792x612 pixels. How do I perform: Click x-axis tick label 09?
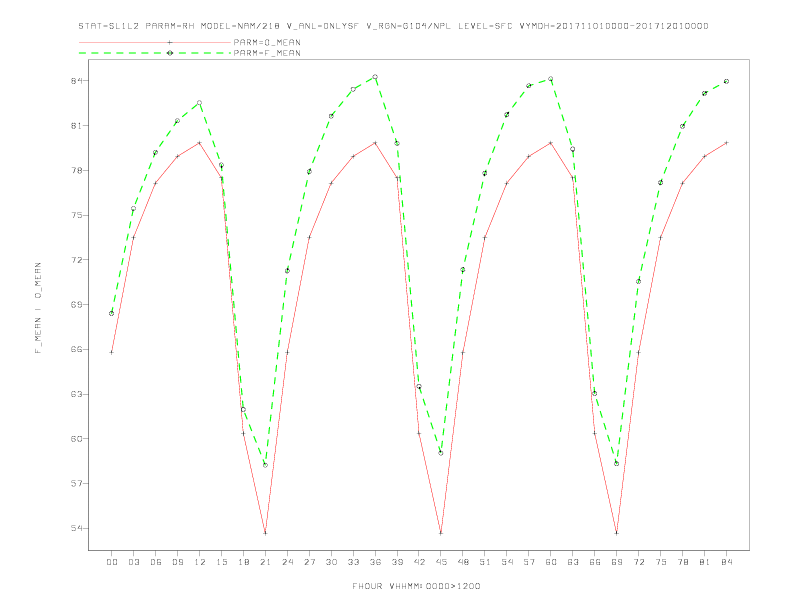coord(177,562)
